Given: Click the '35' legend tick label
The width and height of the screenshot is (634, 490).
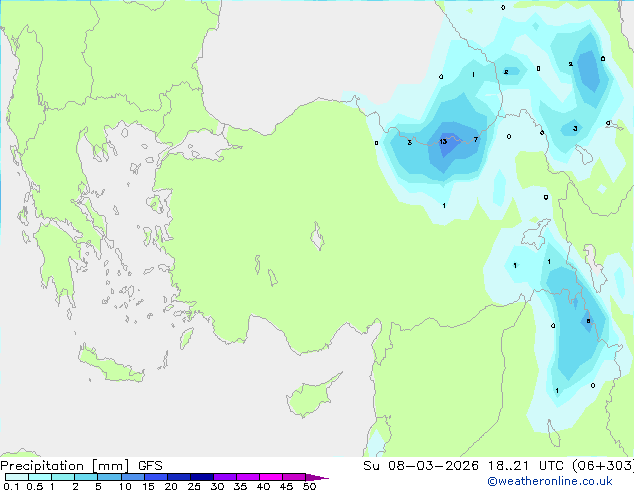Looking at the screenshot, I should [x=240, y=486].
